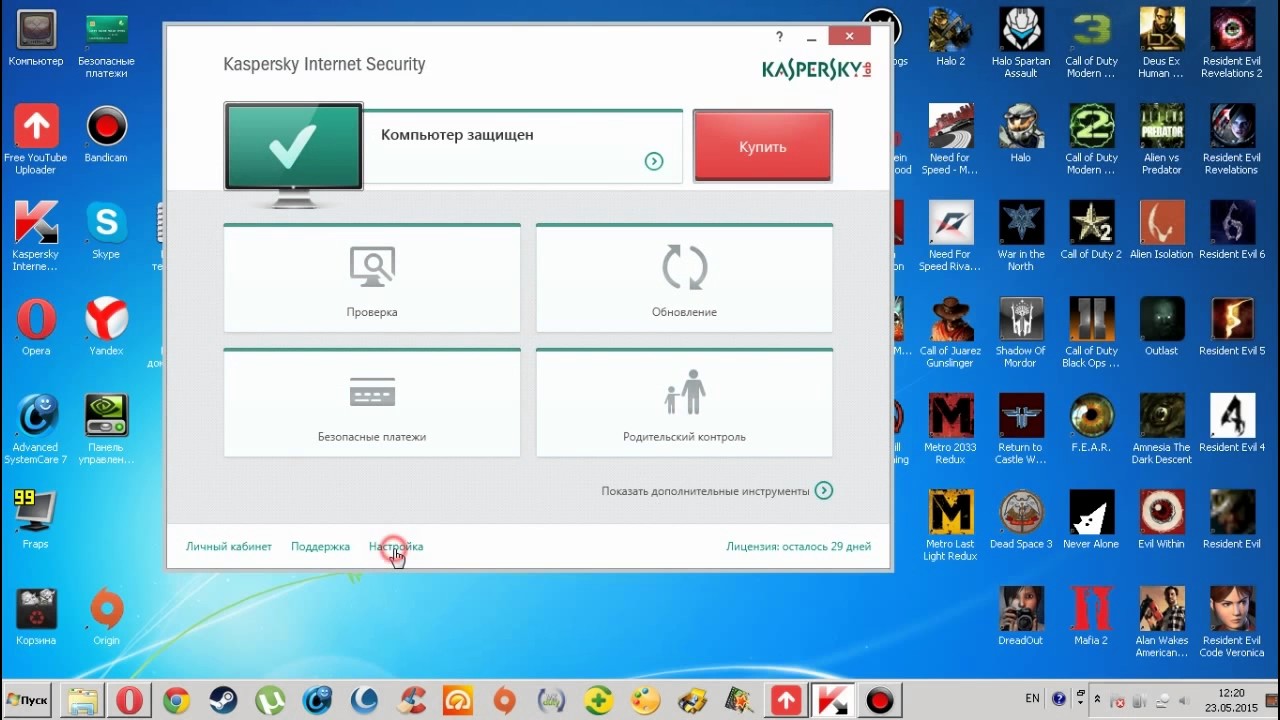Open Fraps desktop icon

(x=36, y=520)
